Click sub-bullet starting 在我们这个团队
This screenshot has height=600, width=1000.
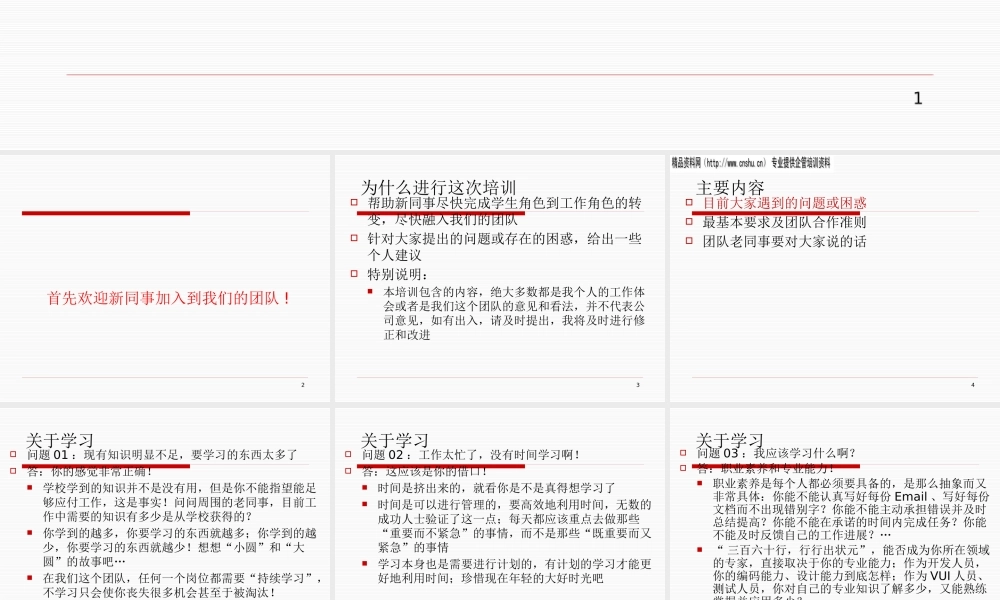point(182,585)
